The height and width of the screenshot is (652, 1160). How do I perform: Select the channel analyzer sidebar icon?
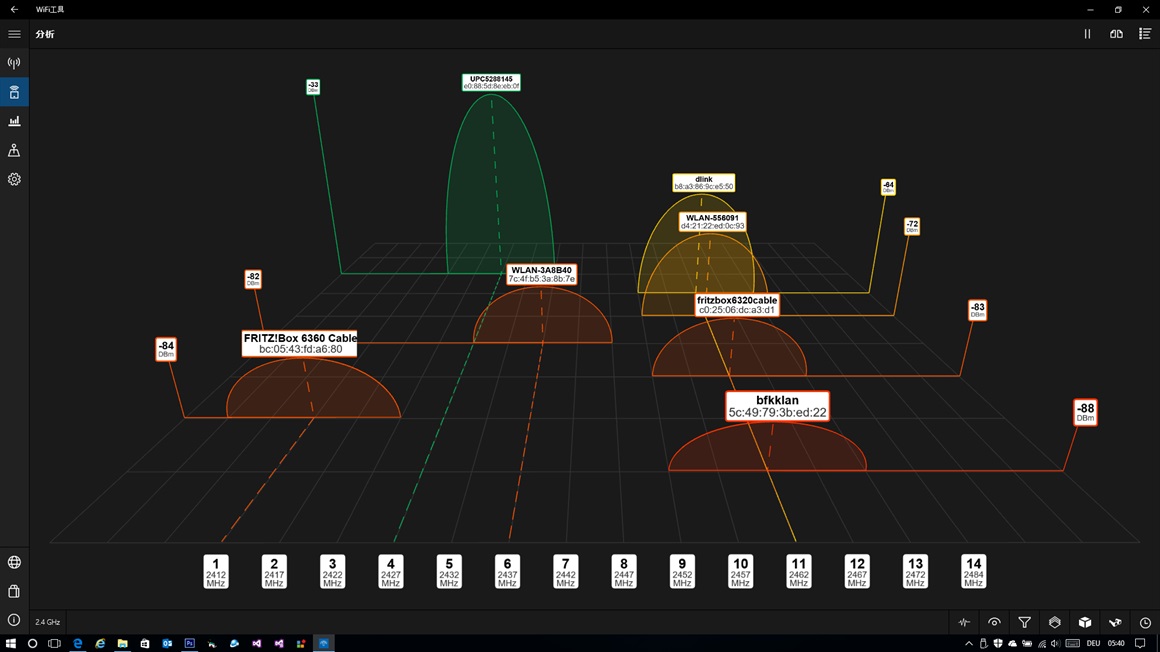[x=14, y=93]
